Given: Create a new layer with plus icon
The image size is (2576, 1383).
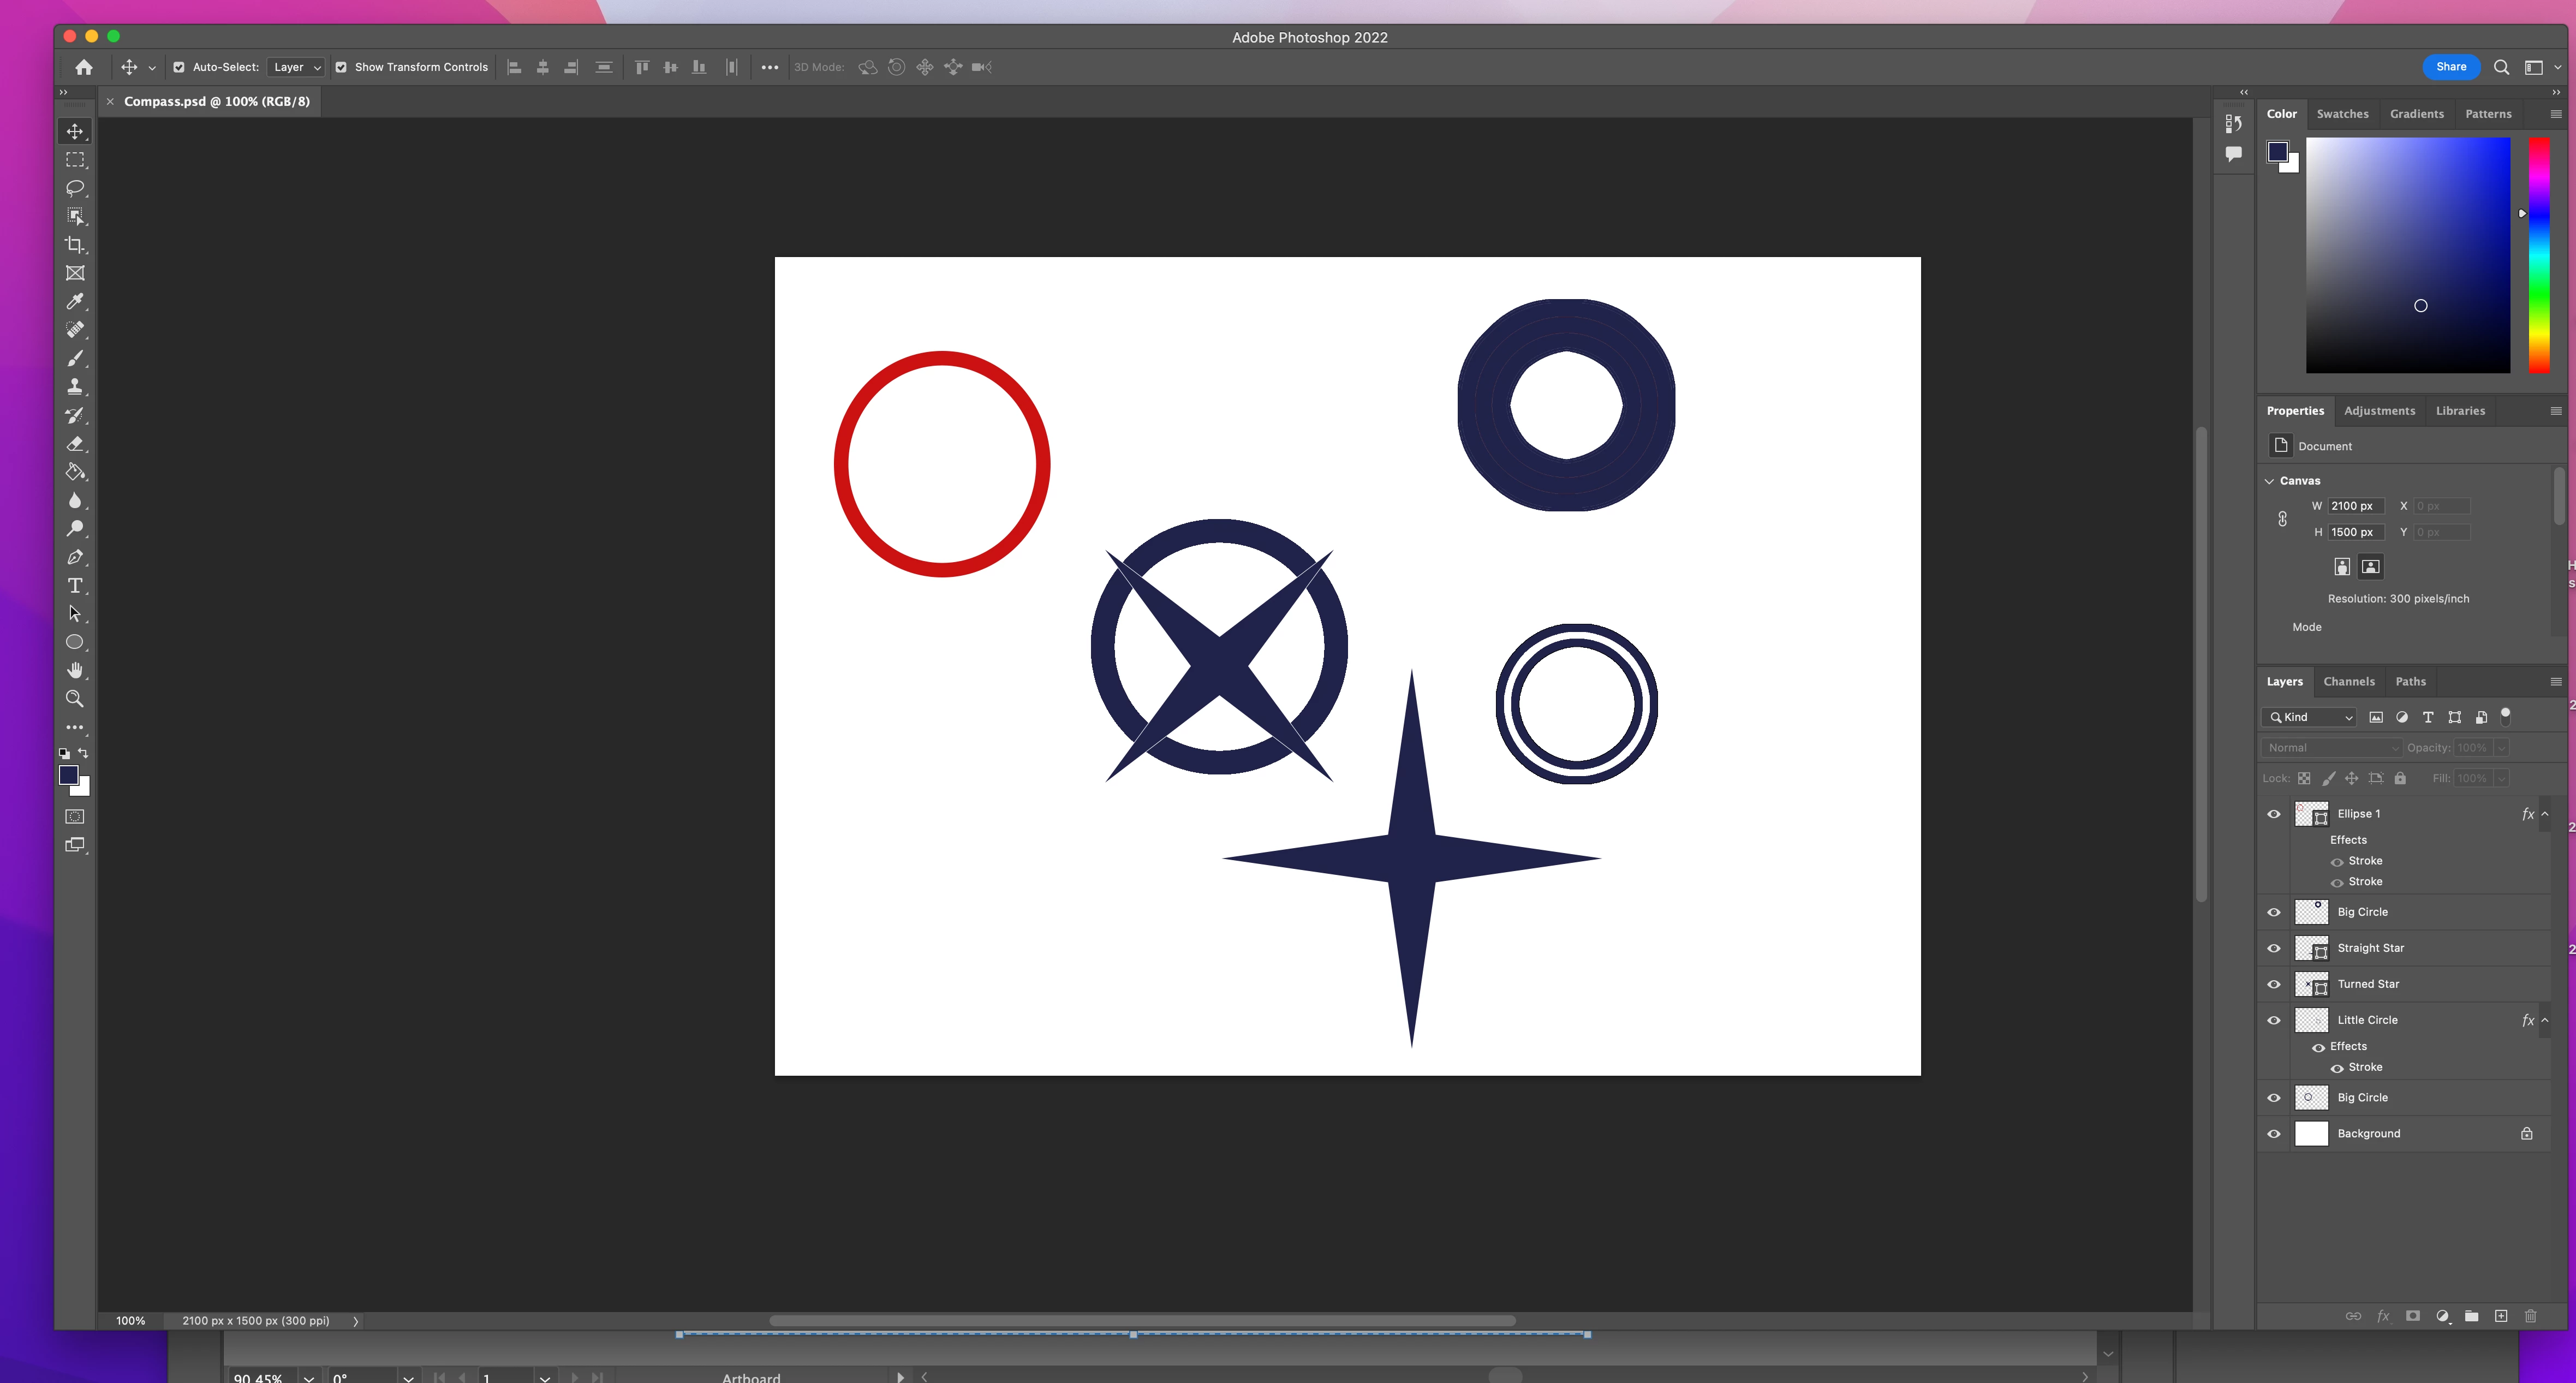Looking at the screenshot, I should click(2500, 1316).
